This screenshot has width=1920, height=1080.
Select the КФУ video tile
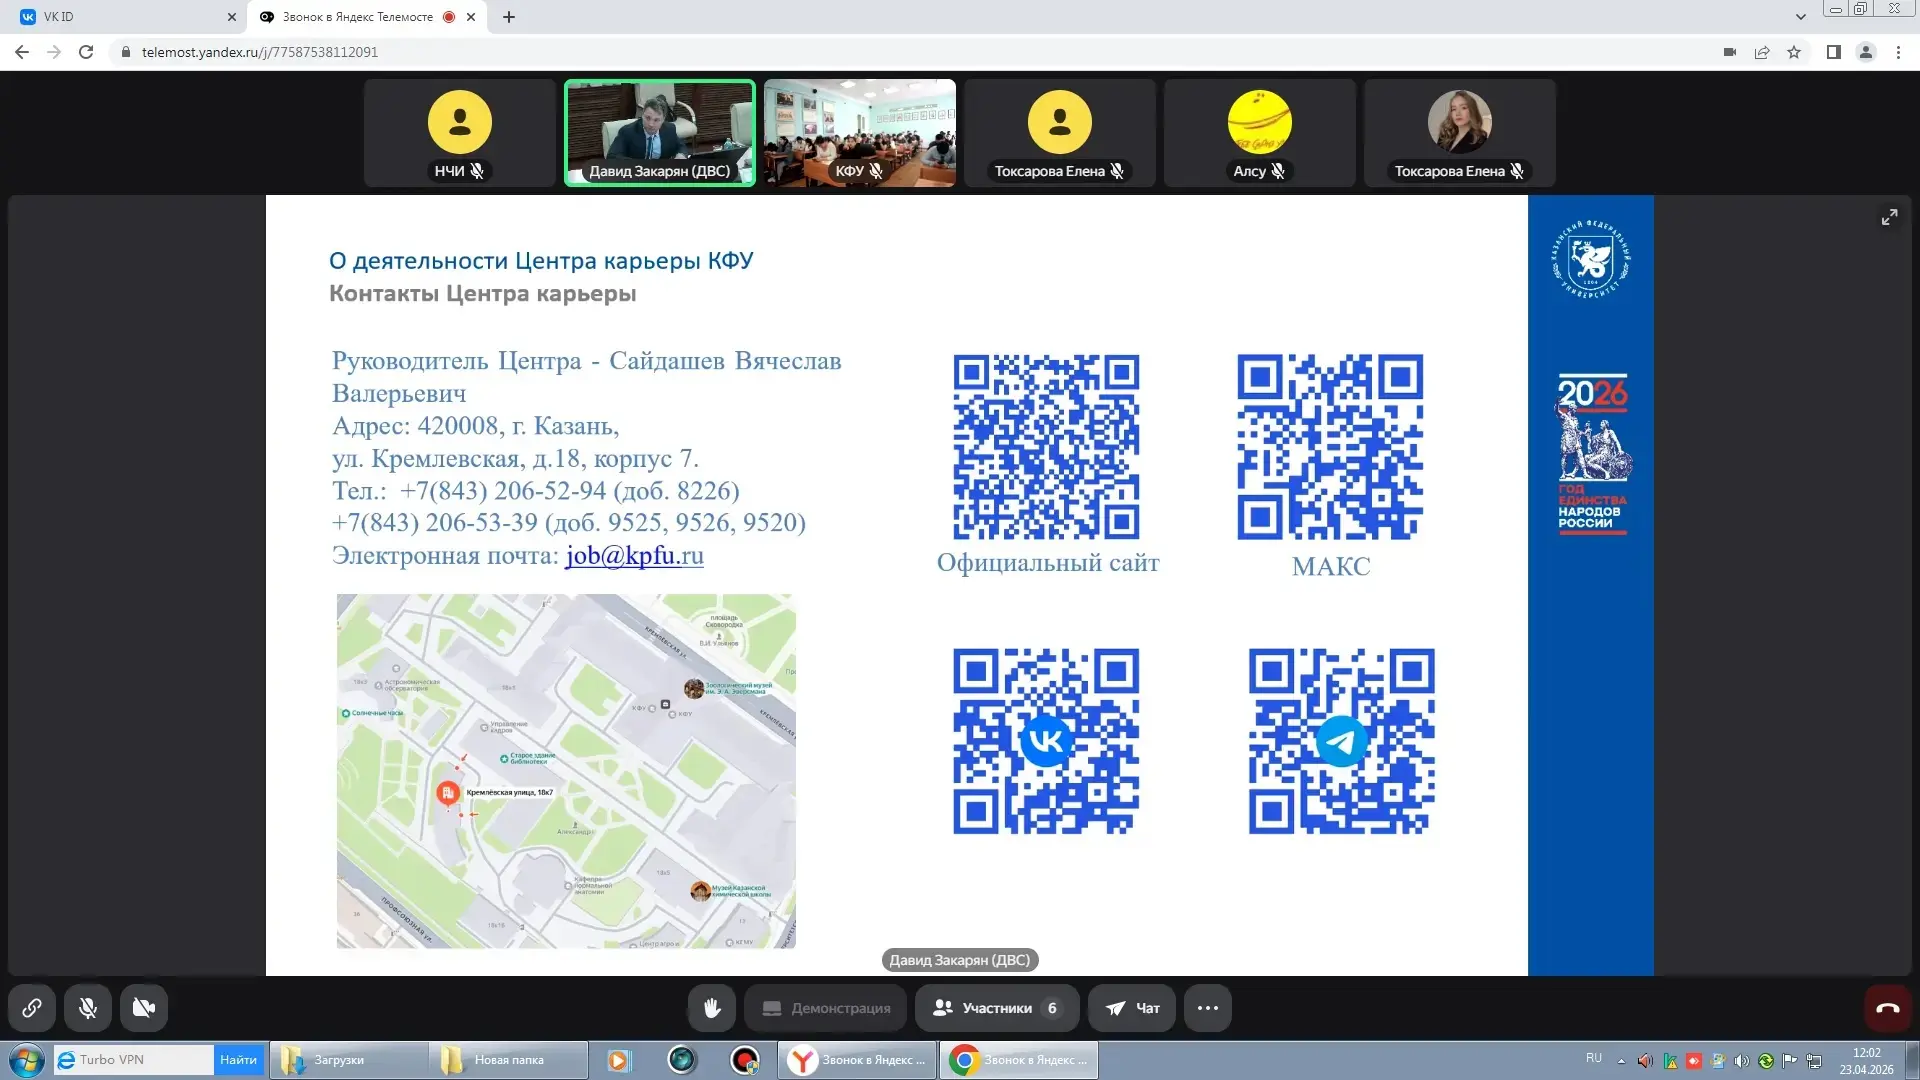(860, 133)
